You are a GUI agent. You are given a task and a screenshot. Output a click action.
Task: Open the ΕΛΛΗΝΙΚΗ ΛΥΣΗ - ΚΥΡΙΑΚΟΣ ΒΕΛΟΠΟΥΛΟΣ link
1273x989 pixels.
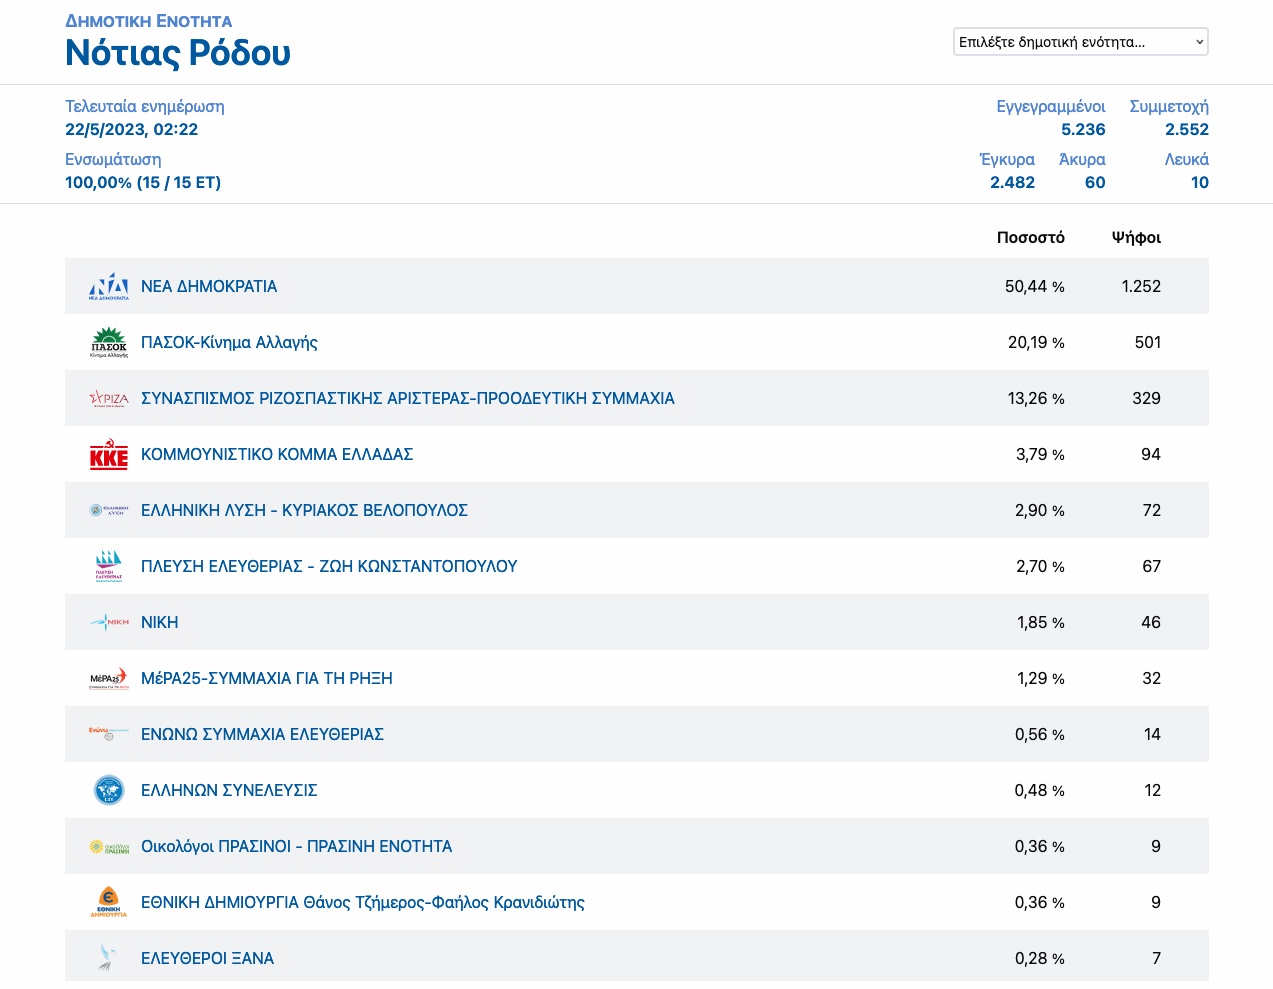click(304, 510)
